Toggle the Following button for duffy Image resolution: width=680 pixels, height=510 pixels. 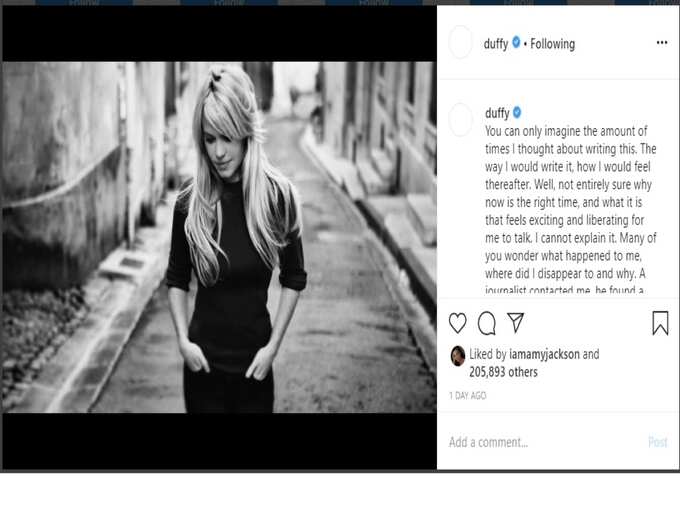[x=552, y=44]
